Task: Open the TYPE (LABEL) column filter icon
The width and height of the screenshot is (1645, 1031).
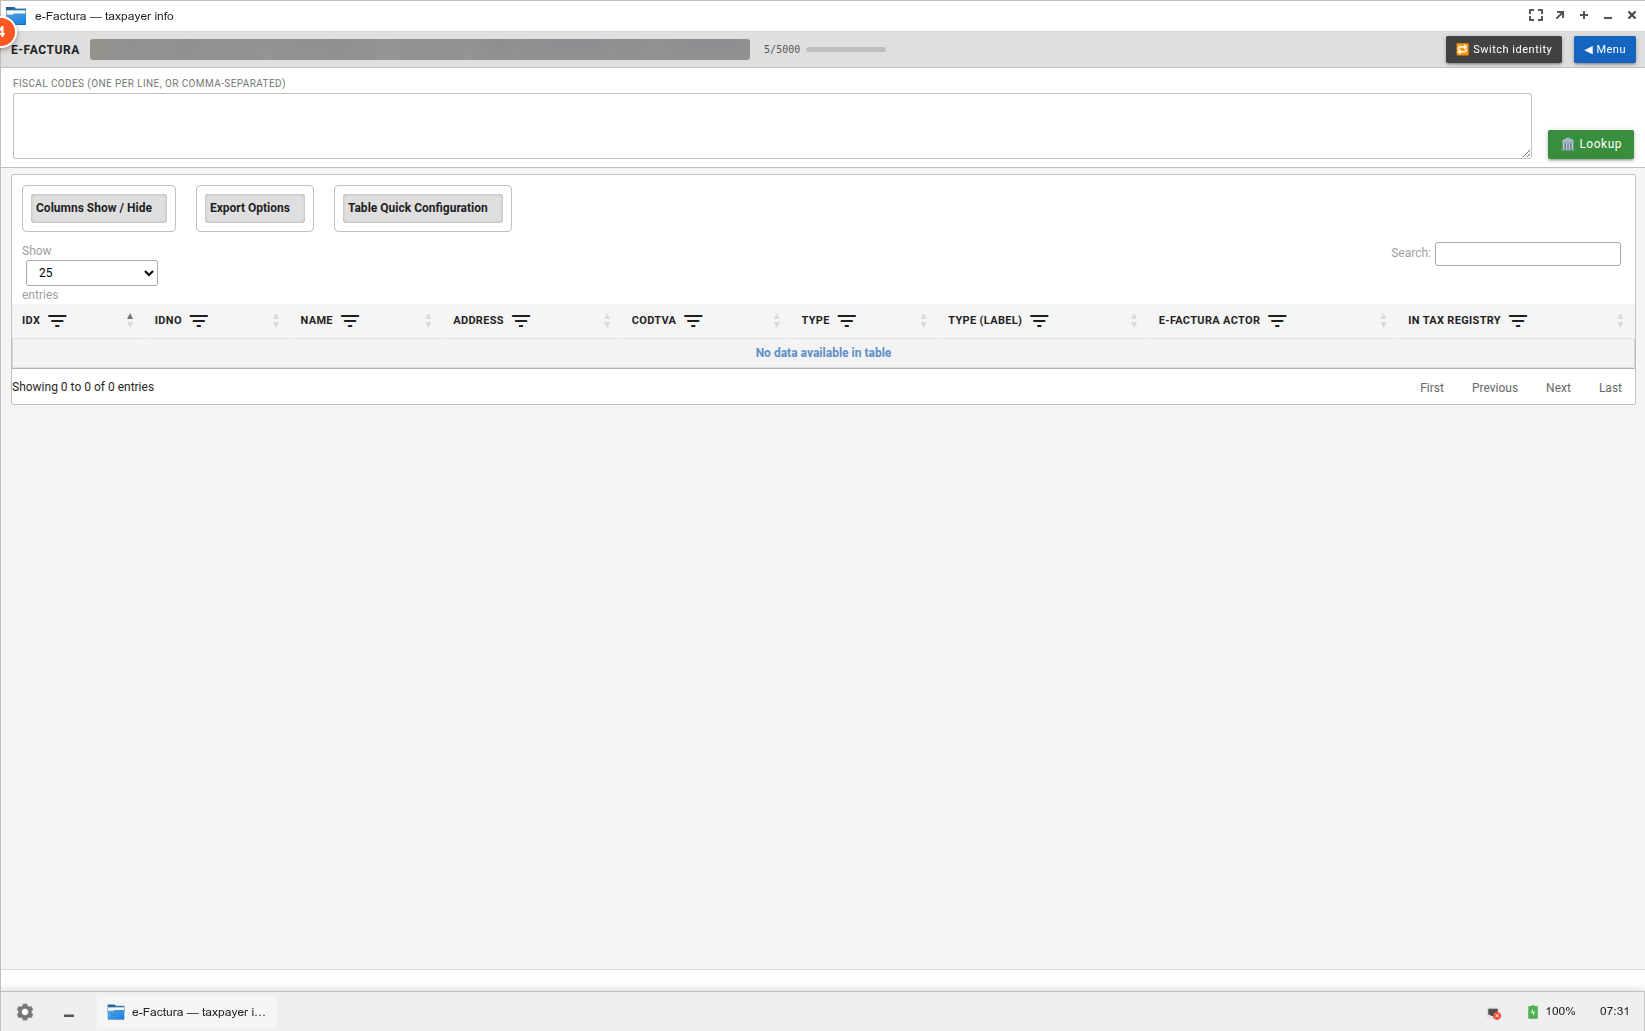Action: pyautogui.click(x=1039, y=321)
